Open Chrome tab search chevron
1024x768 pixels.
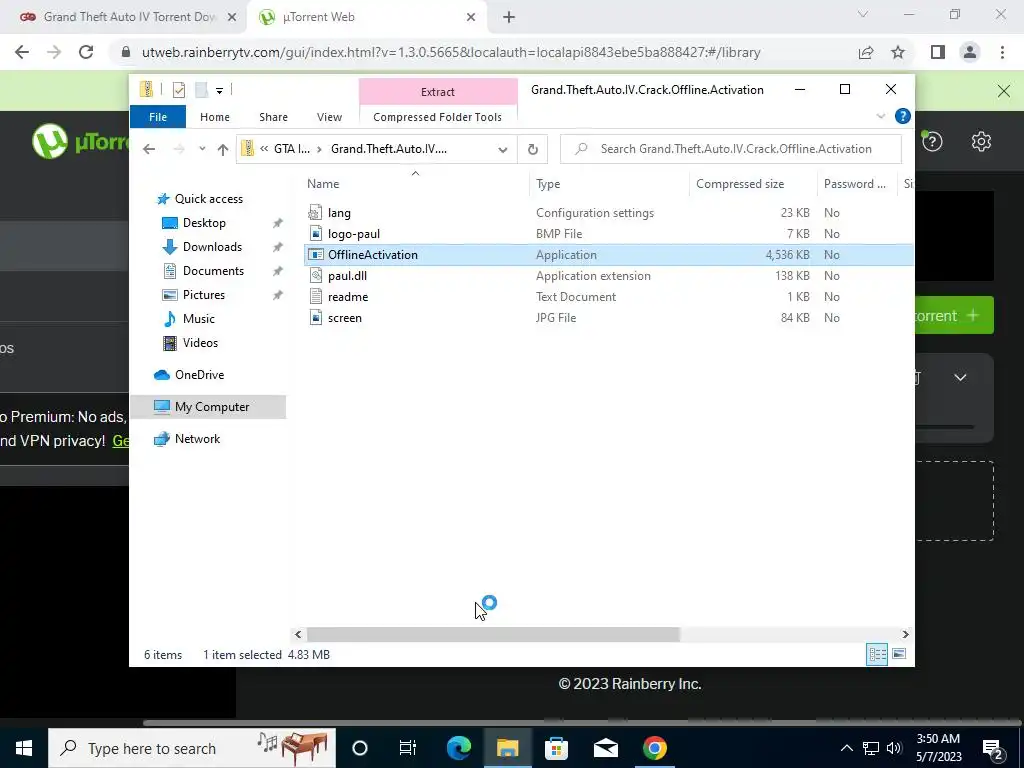(863, 14)
